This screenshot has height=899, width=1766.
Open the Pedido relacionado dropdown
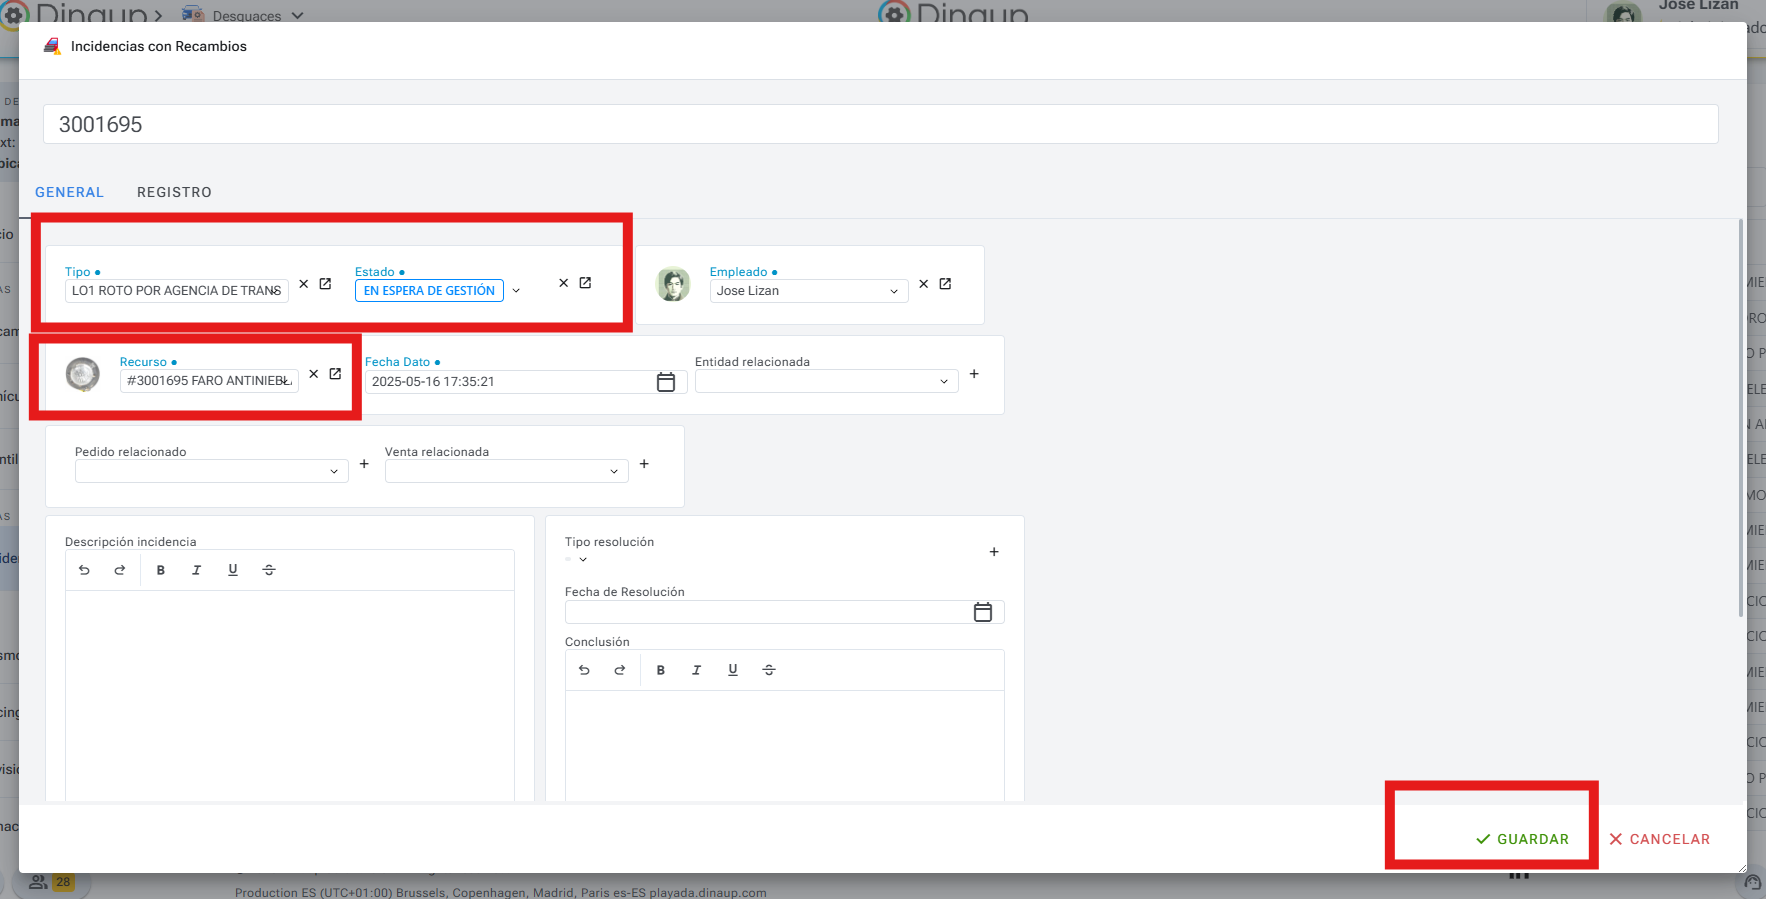click(x=334, y=471)
